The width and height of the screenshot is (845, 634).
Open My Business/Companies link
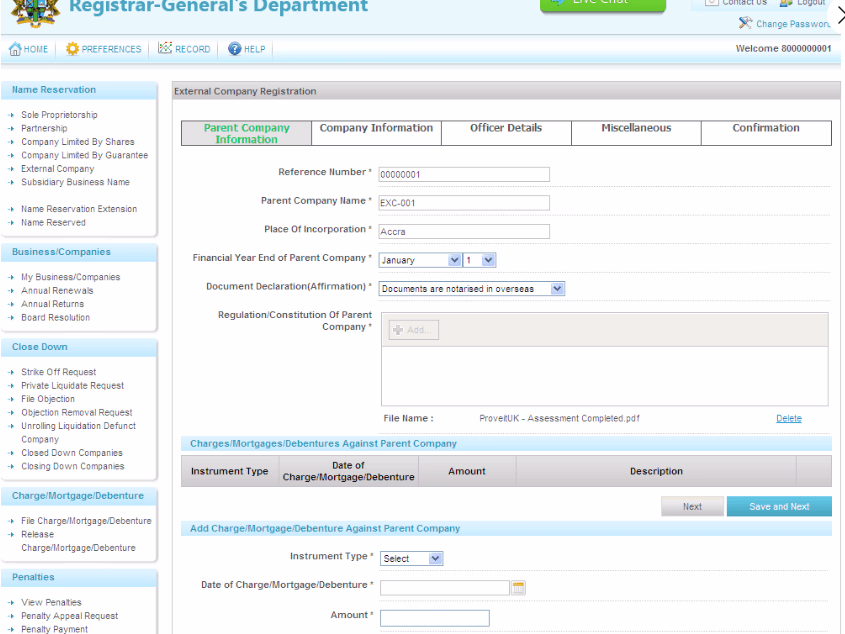click(71, 278)
